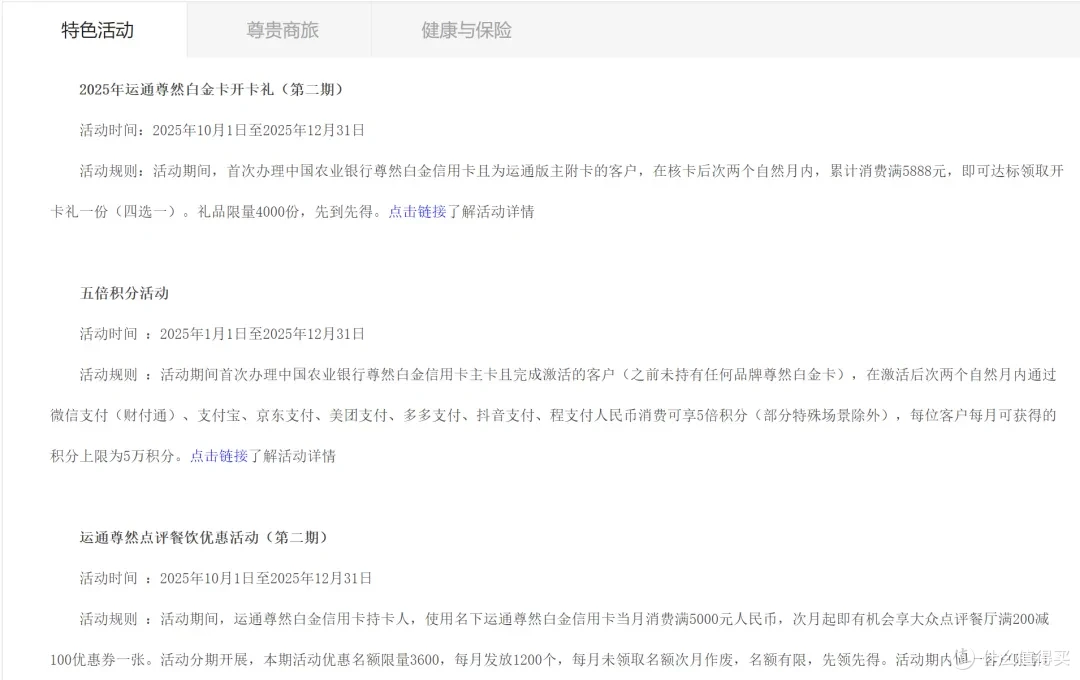Click the paragraph line starting 微信支付（财付通）

click(x=553, y=415)
